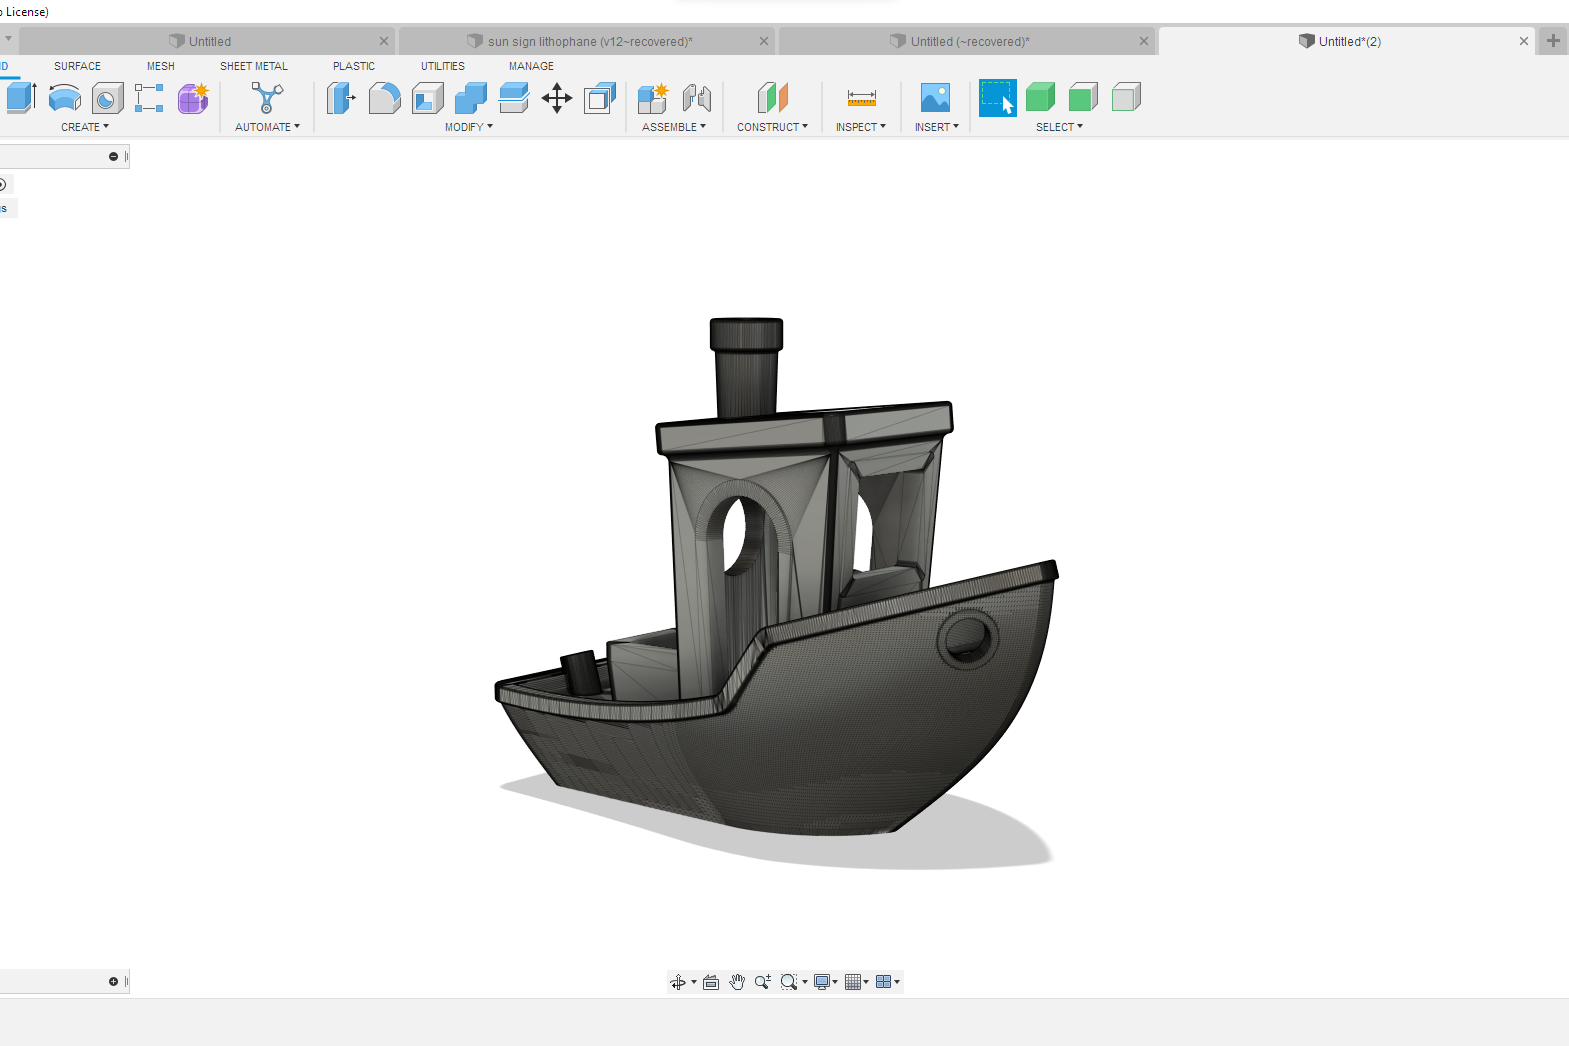
Task: Click the Grid and Snaps icon
Action: click(853, 982)
